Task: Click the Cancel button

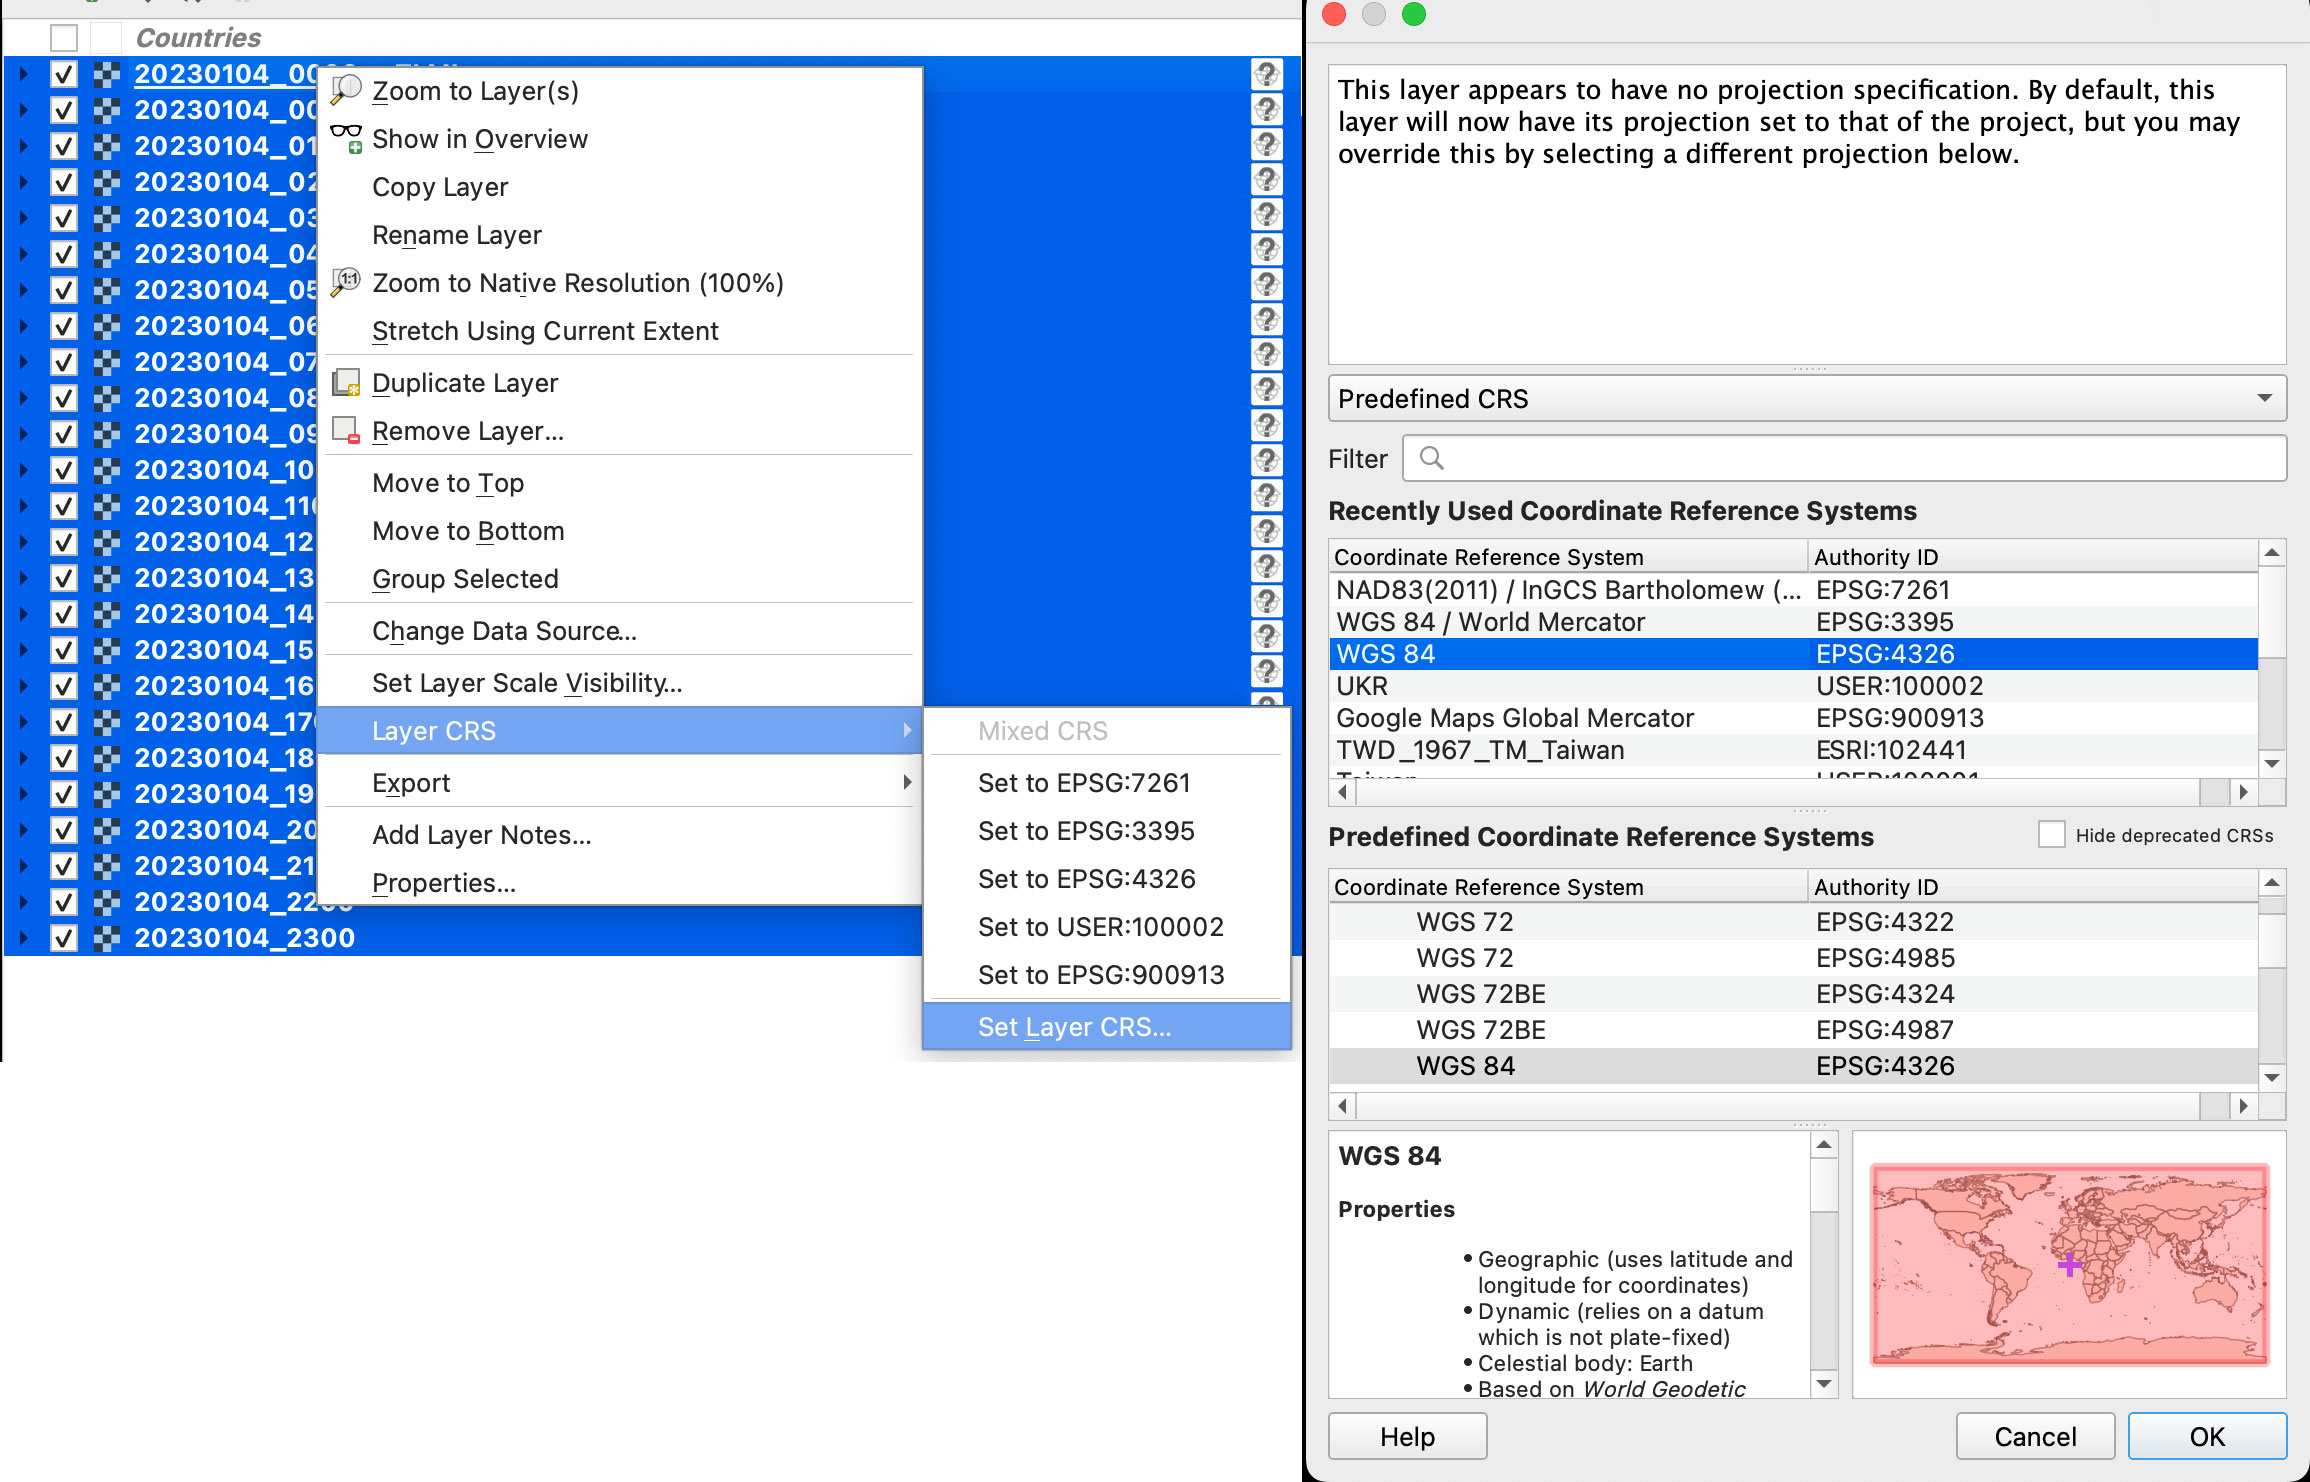Action: (x=2035, y=1436)
